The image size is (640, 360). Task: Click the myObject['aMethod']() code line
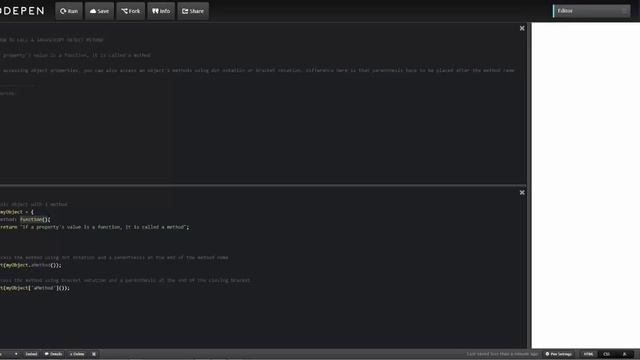[35, 288]
